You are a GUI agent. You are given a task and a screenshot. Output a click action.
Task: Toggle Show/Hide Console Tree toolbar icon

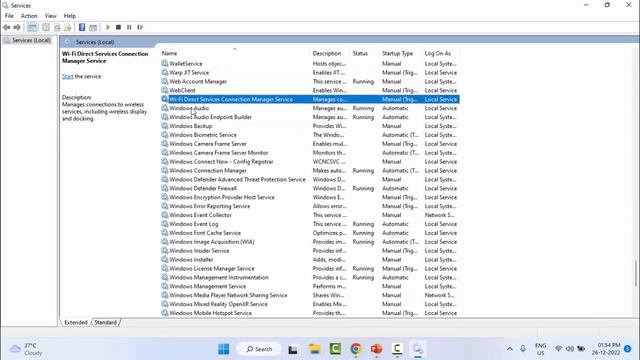tap(32, 27)
